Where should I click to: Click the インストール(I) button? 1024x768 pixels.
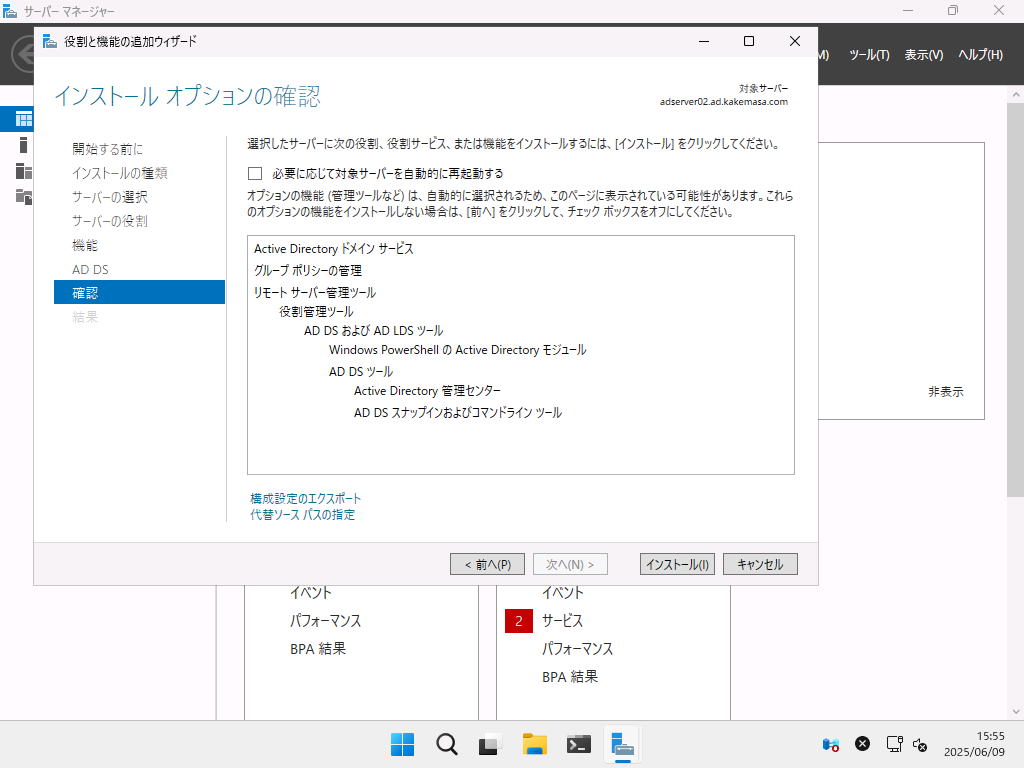click(677, 564)
